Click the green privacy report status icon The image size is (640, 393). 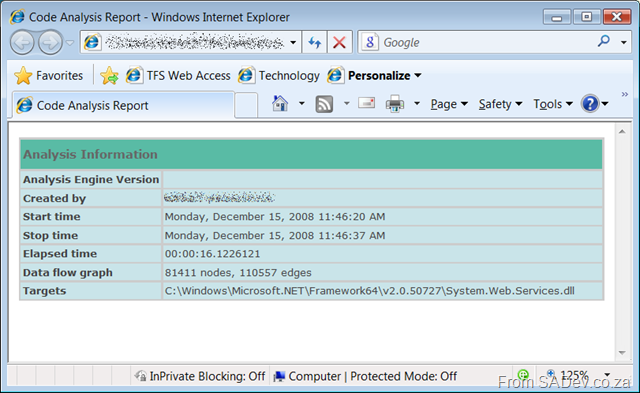523,374
